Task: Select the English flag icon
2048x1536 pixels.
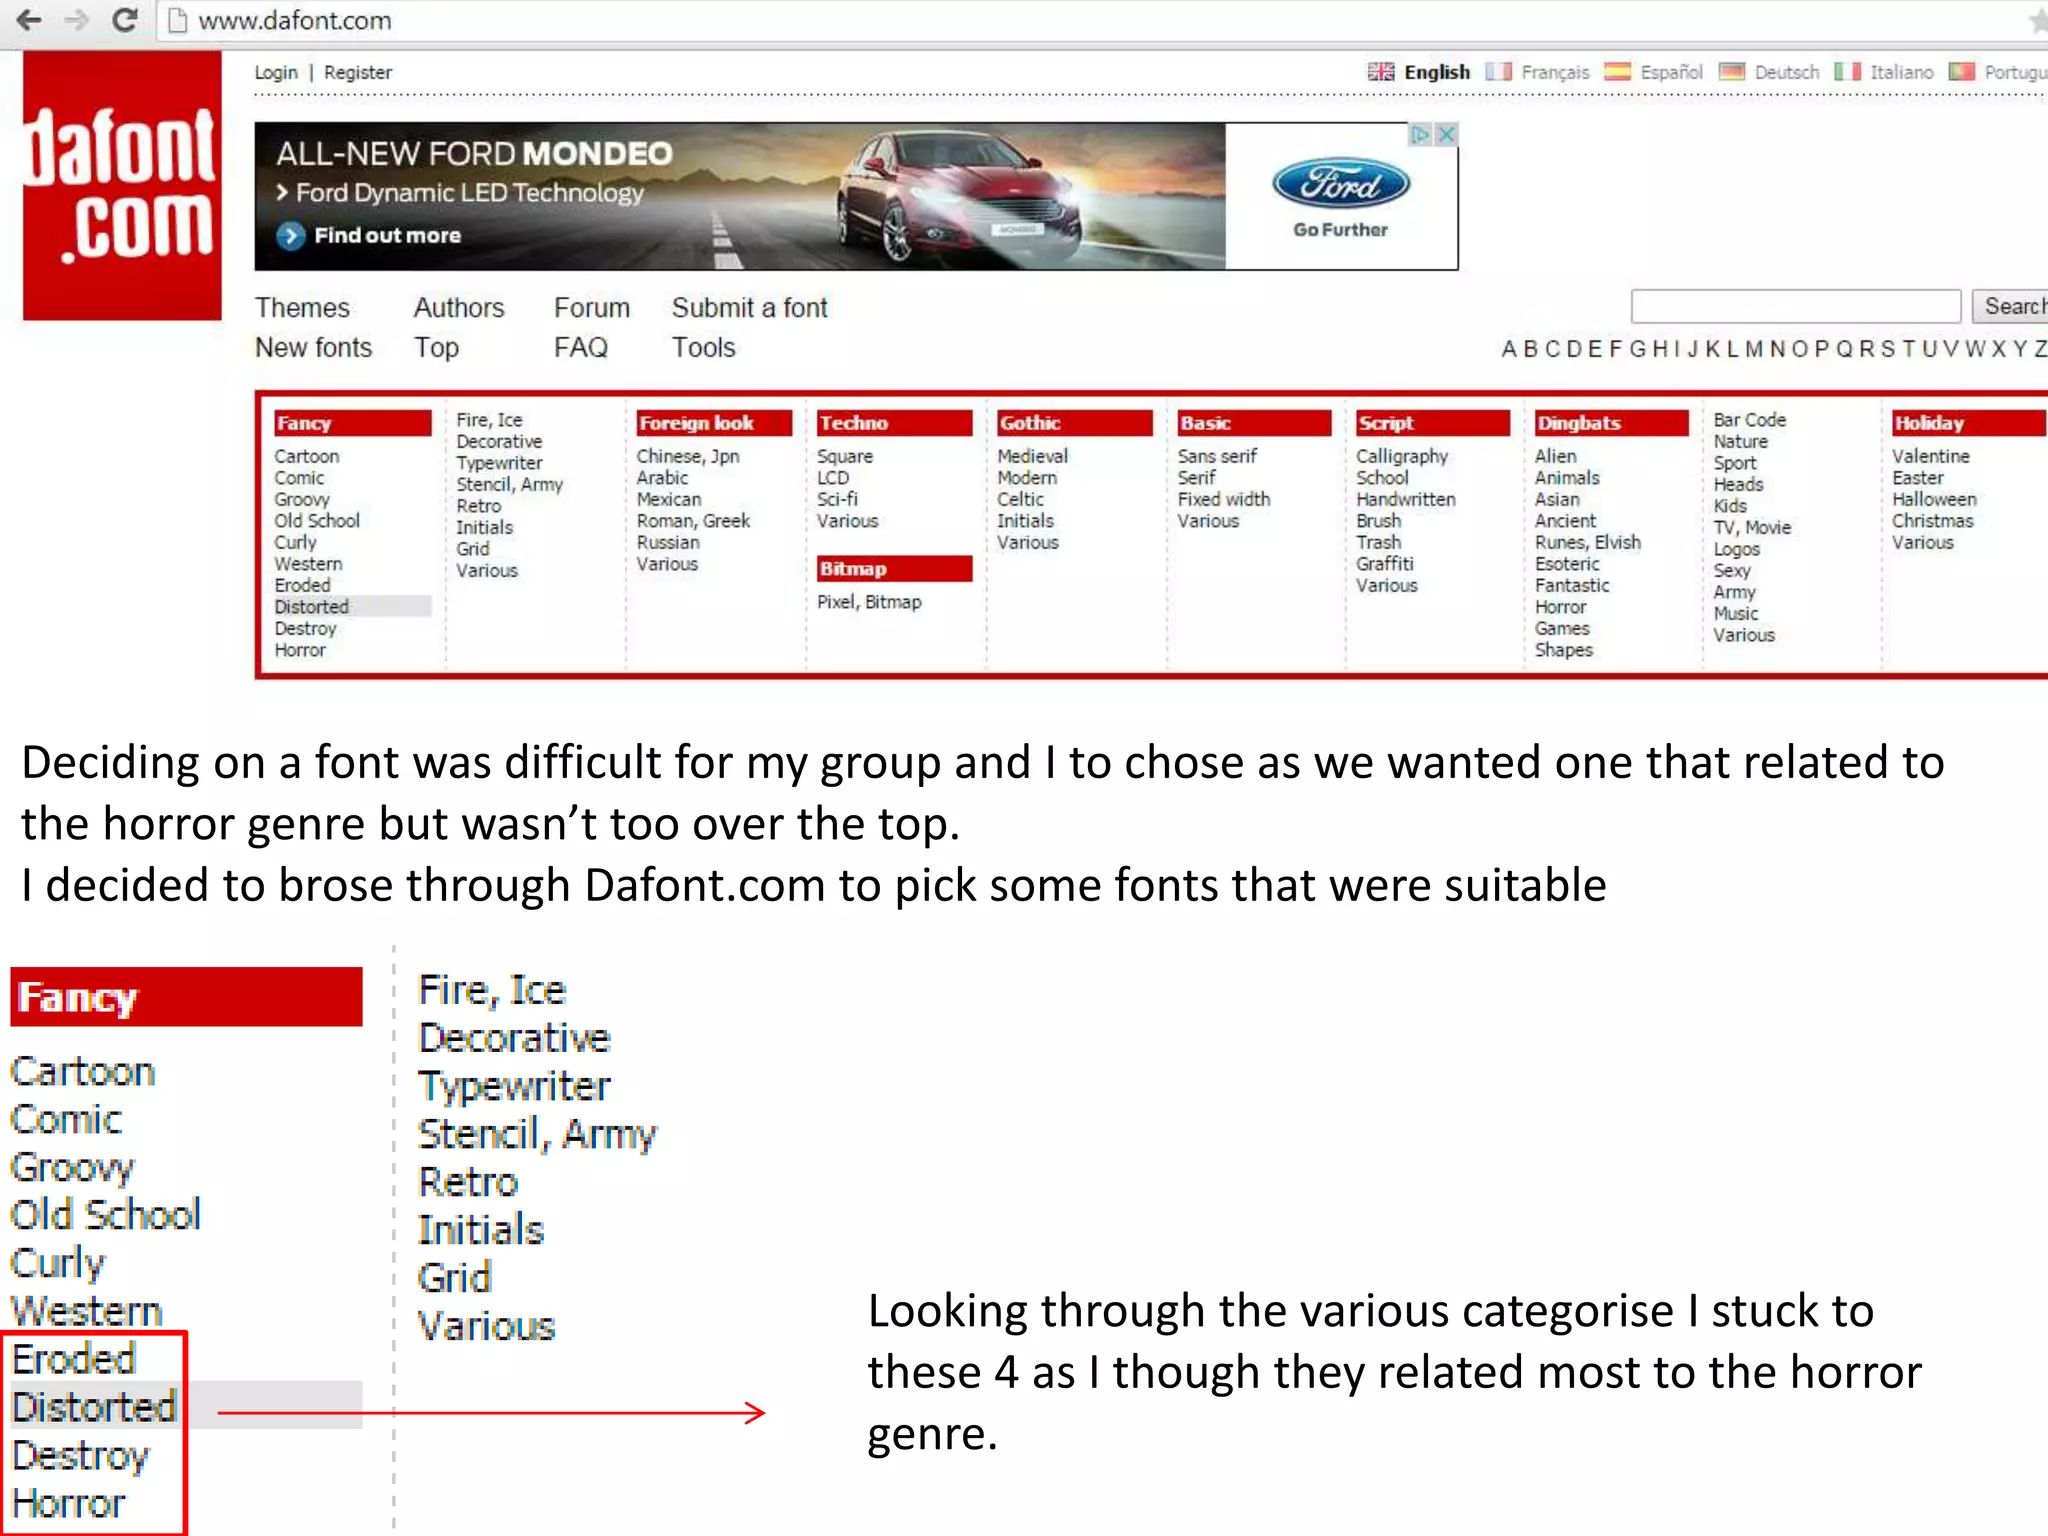Action: (x=1380, y=72)
